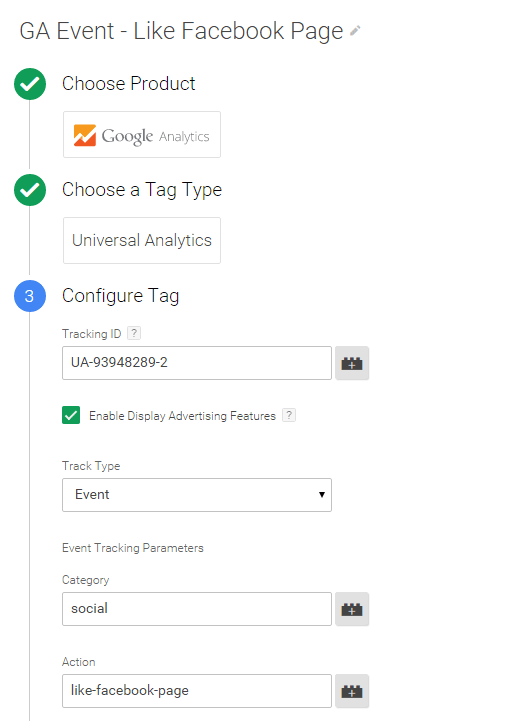Click the Category field containing social
Screen dimensions: 510x721
click(197, 609)
